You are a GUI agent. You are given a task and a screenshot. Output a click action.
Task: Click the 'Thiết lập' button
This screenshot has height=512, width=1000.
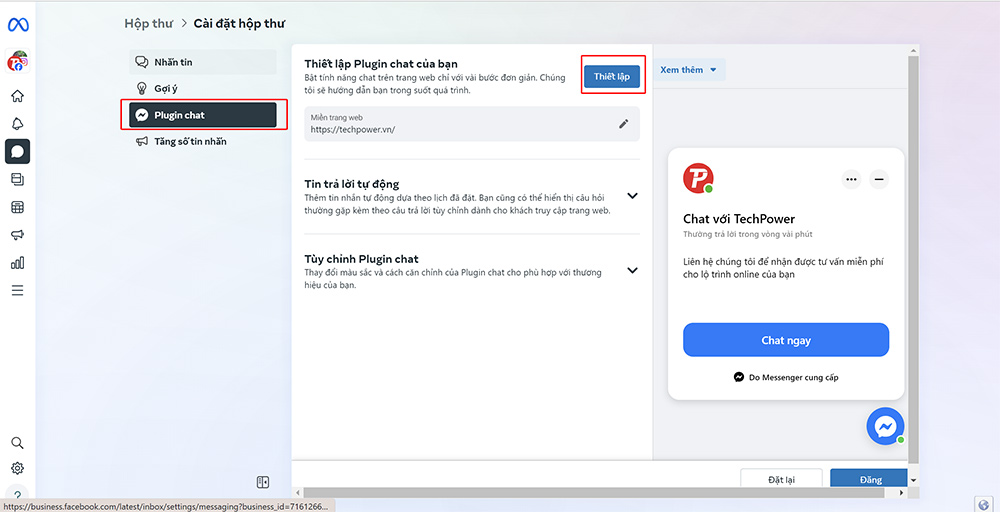(612, 76)
